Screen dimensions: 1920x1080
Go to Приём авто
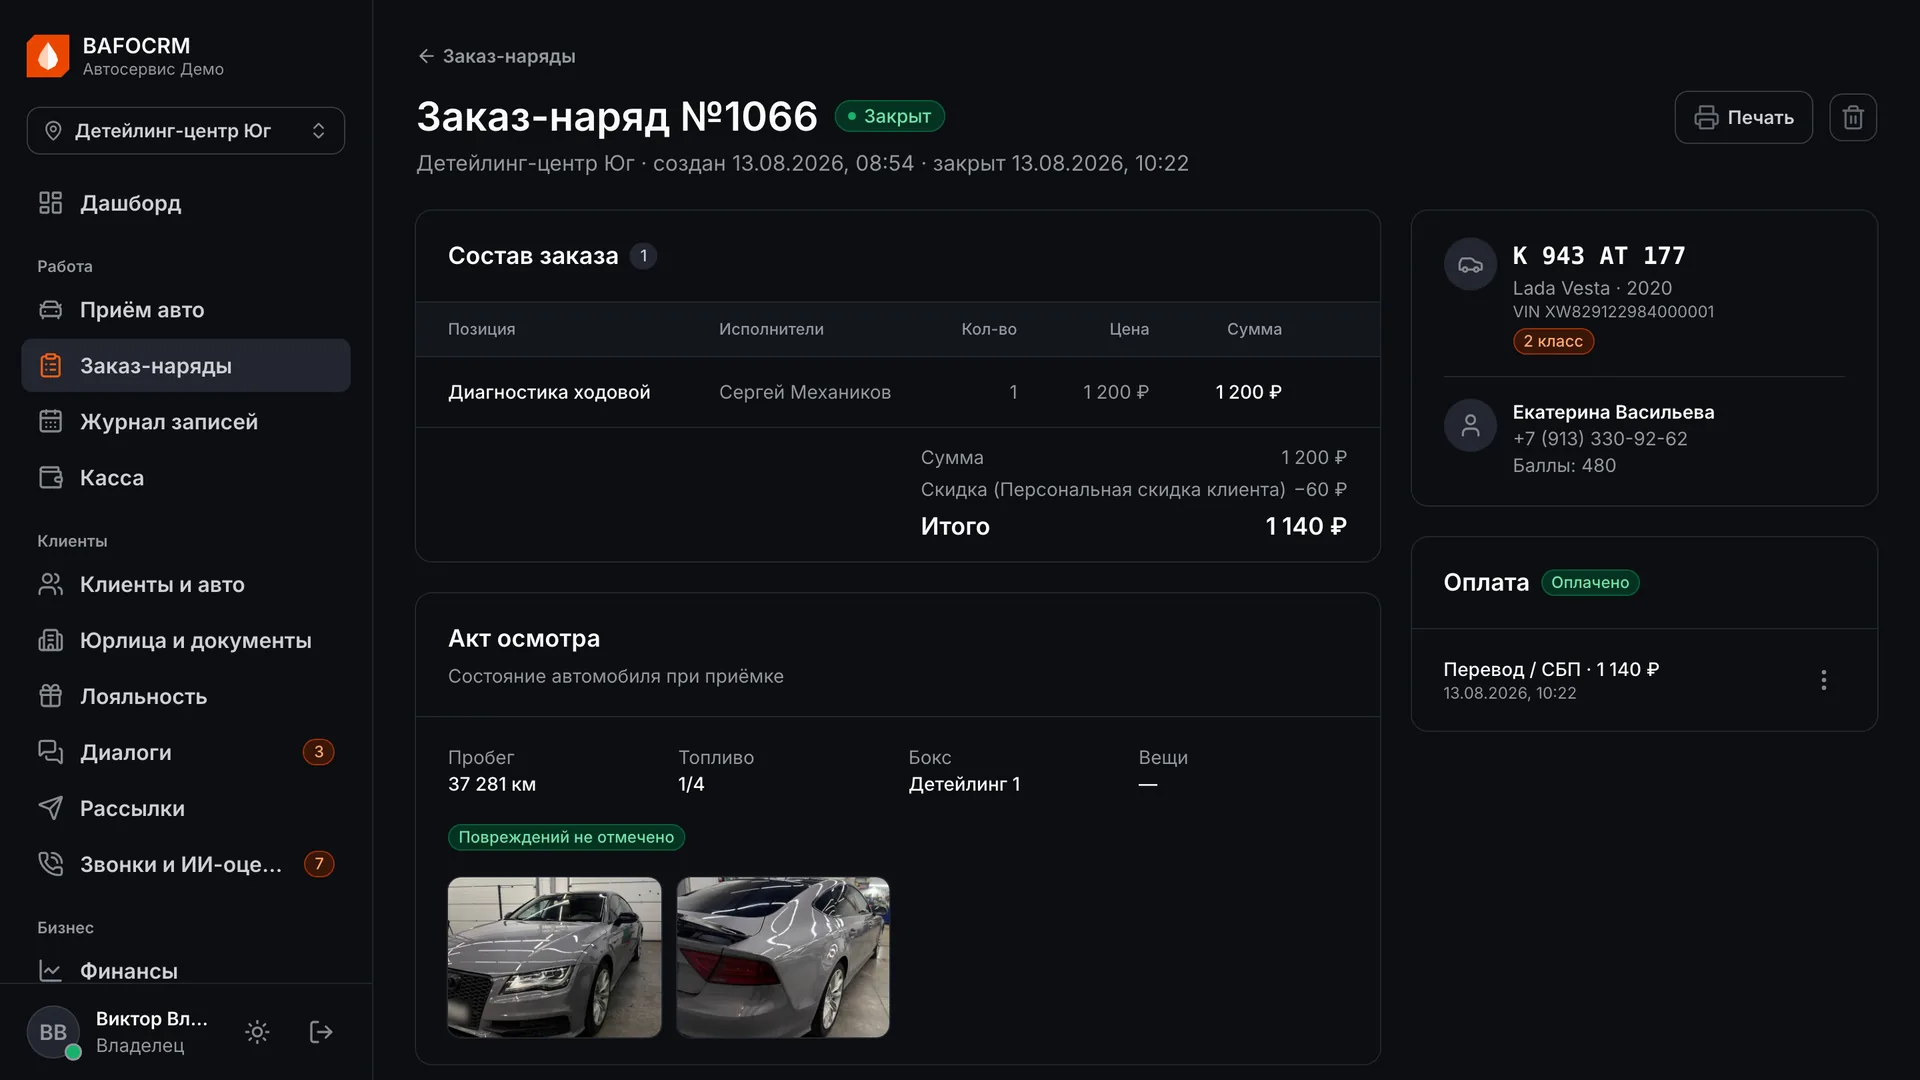click(186, 310)
